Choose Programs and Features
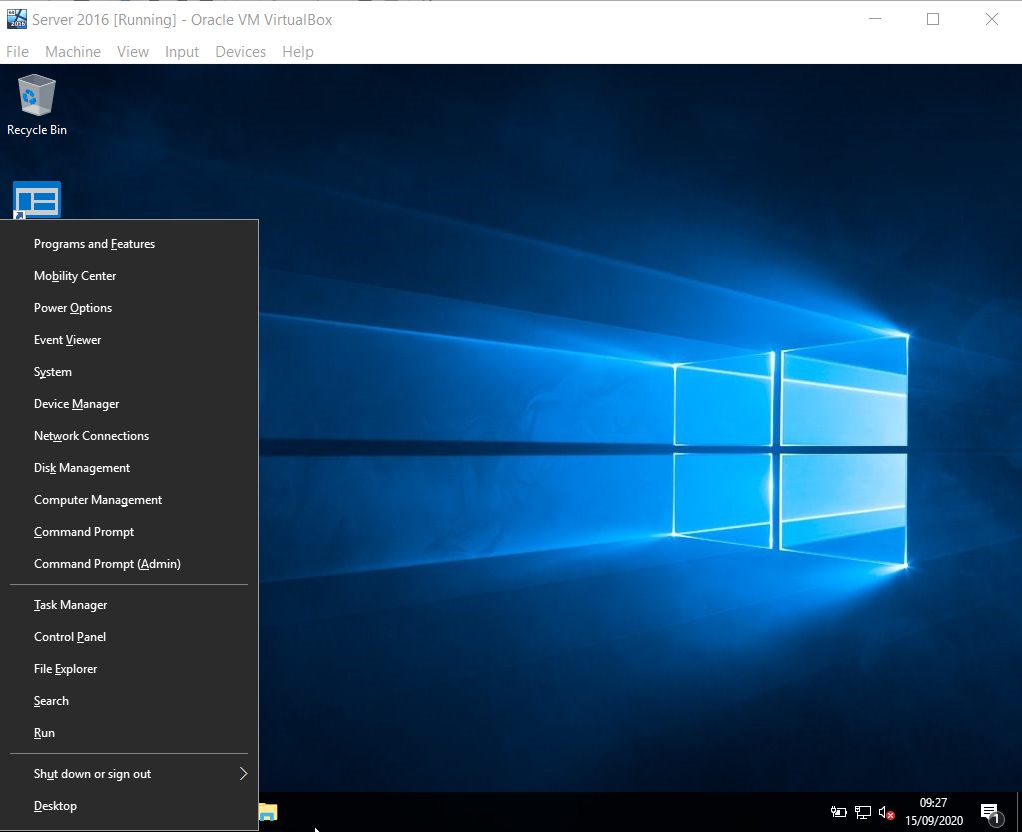This screenshot has width=1022, height=832. [x=129, y=244]
